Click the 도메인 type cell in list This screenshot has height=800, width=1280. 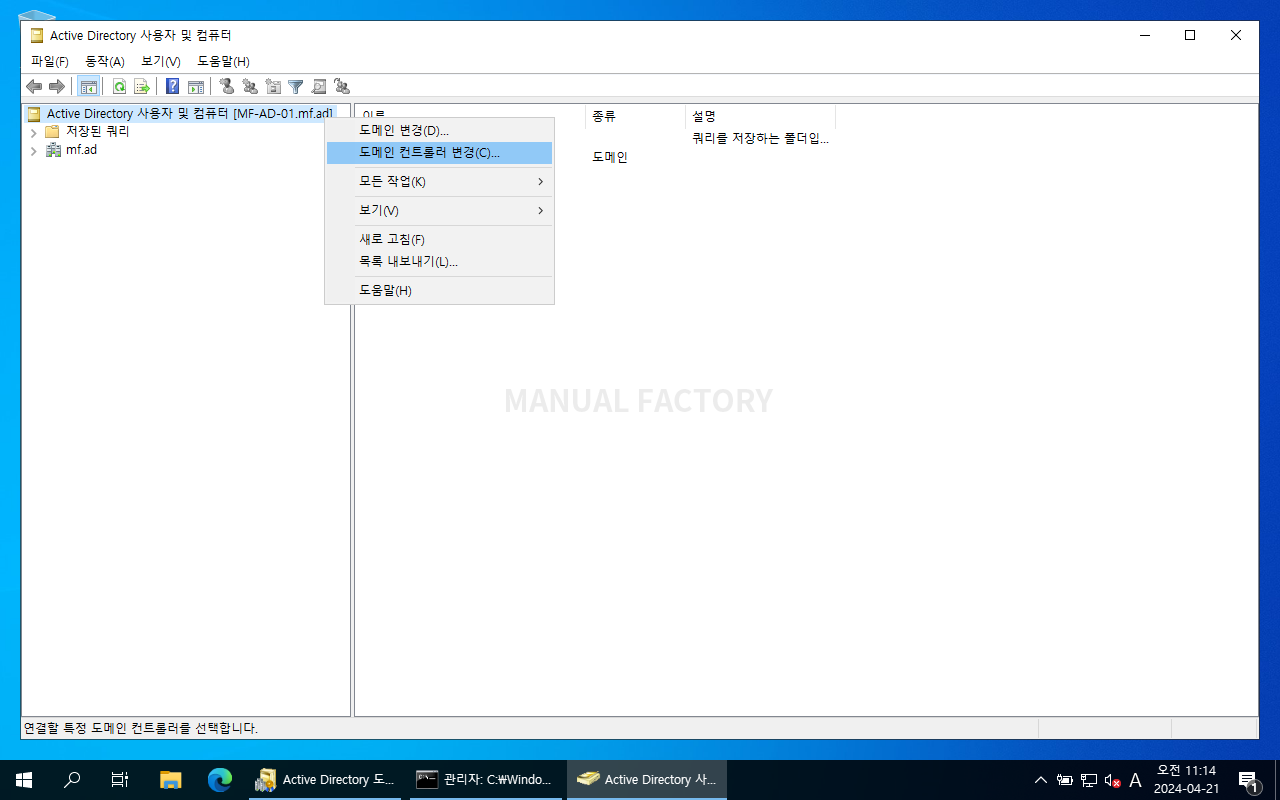(x=610, y=158)
